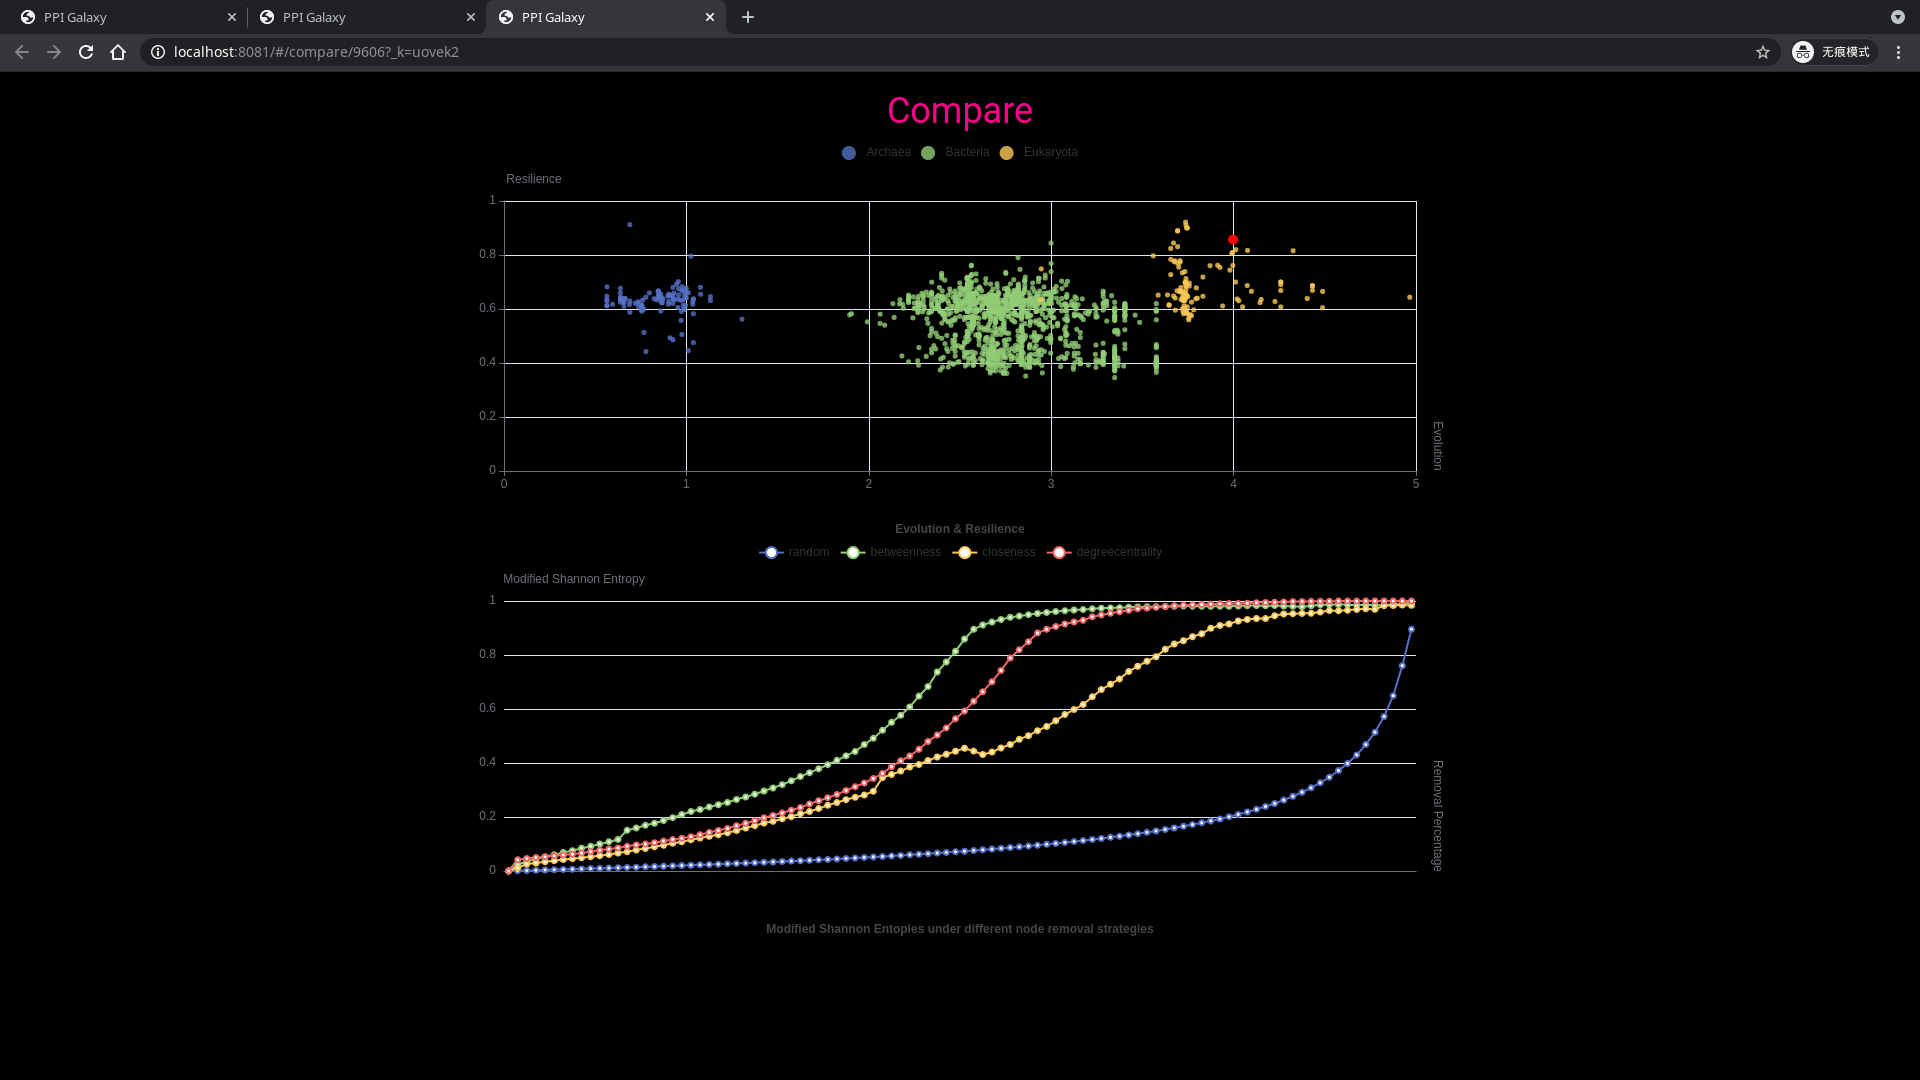Image resolution: width=1920 pixels, height=1080 pixels.
Task: Bookmark page with star icon
Action: coord(1763,52)
